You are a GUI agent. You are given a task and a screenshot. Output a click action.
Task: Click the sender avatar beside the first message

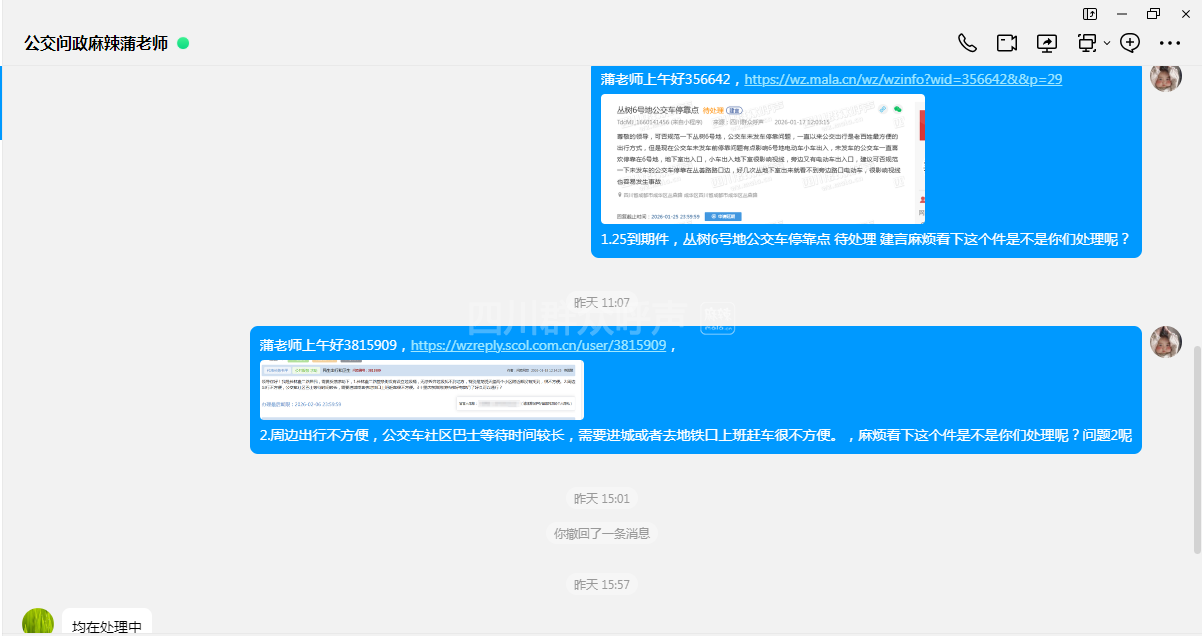click(1166, 77)
